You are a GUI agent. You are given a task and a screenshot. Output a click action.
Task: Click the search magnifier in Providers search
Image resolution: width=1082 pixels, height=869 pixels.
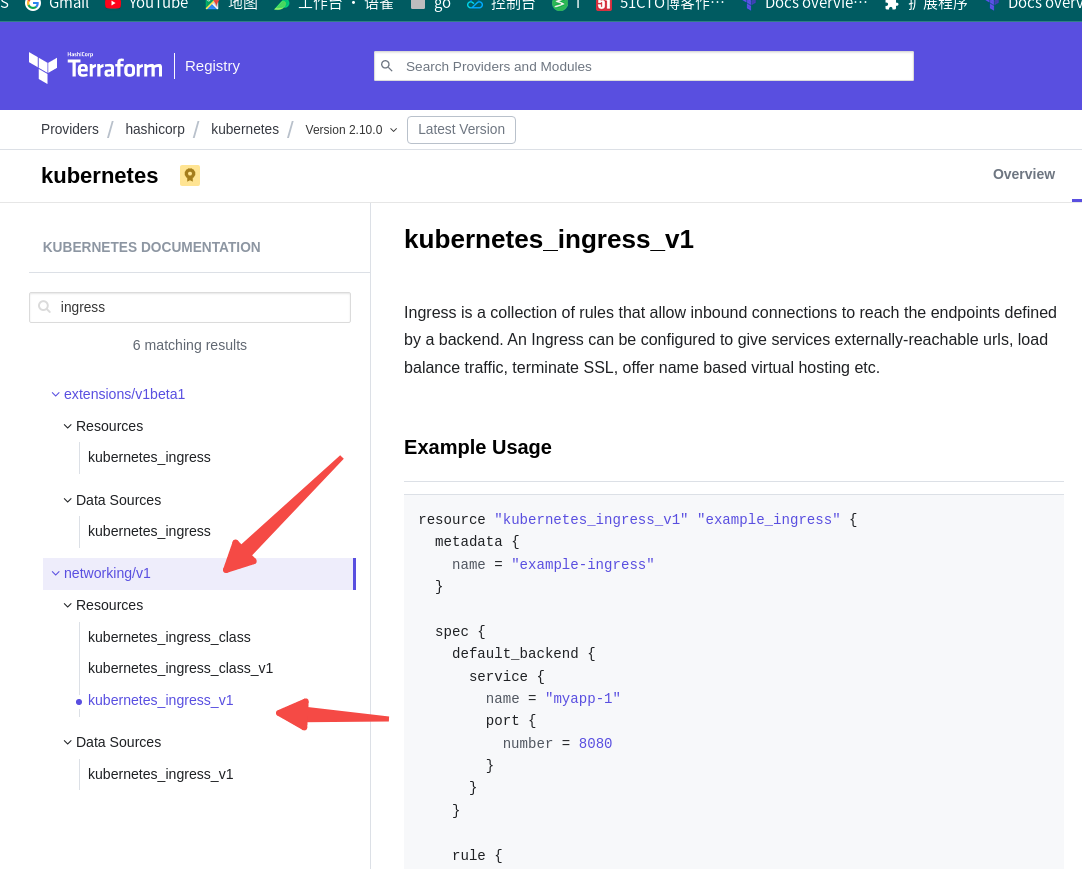[387, 66]
